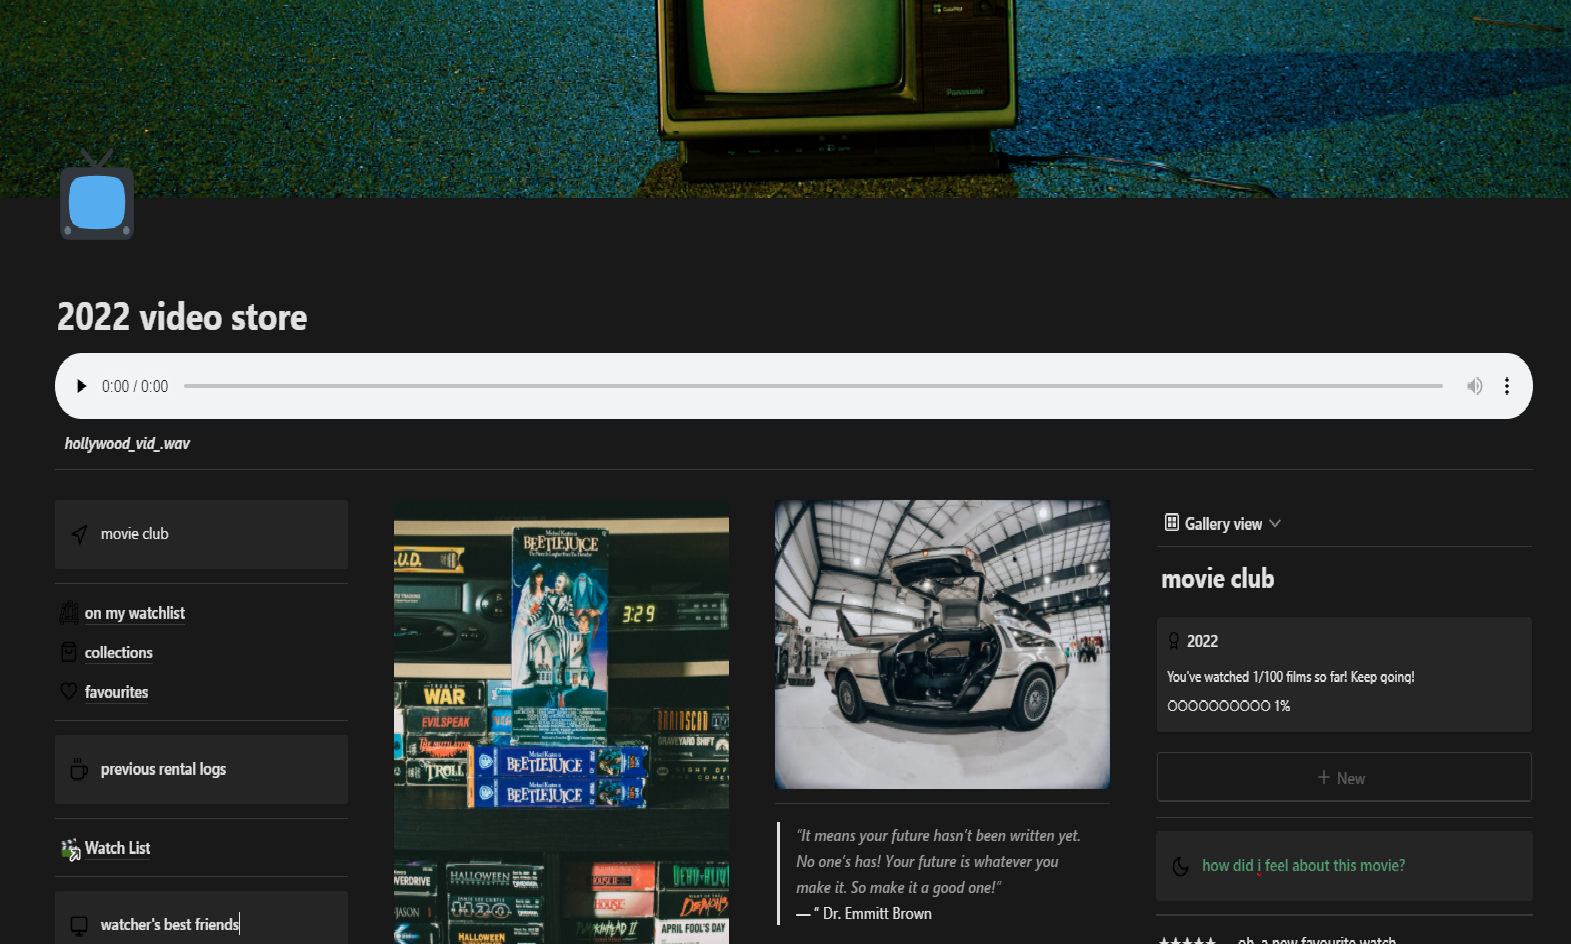Seek along the audio progress bar

coord(812,386)
